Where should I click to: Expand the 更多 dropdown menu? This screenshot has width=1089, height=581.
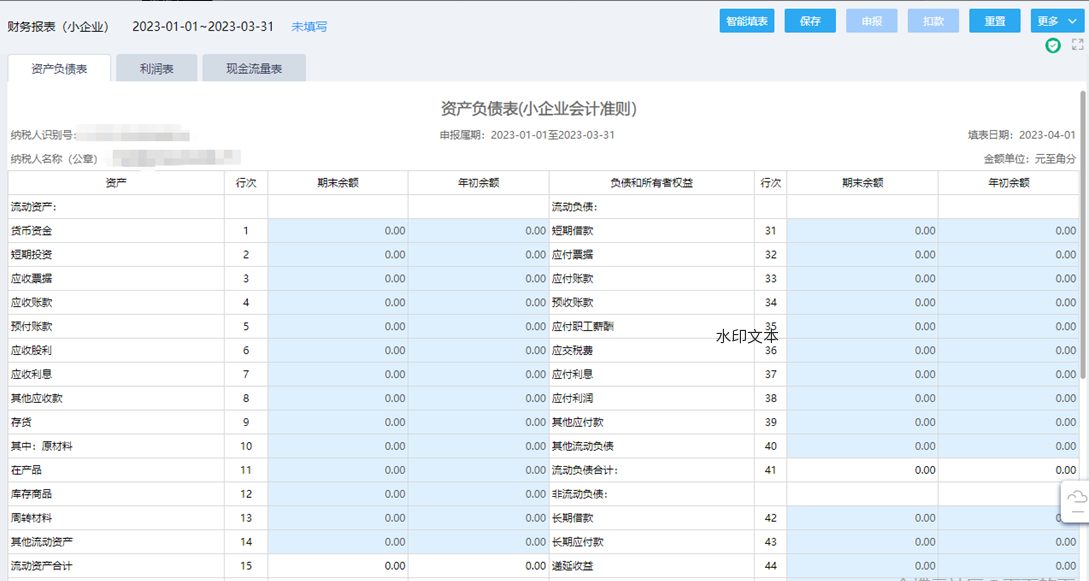click(1058, 21)
